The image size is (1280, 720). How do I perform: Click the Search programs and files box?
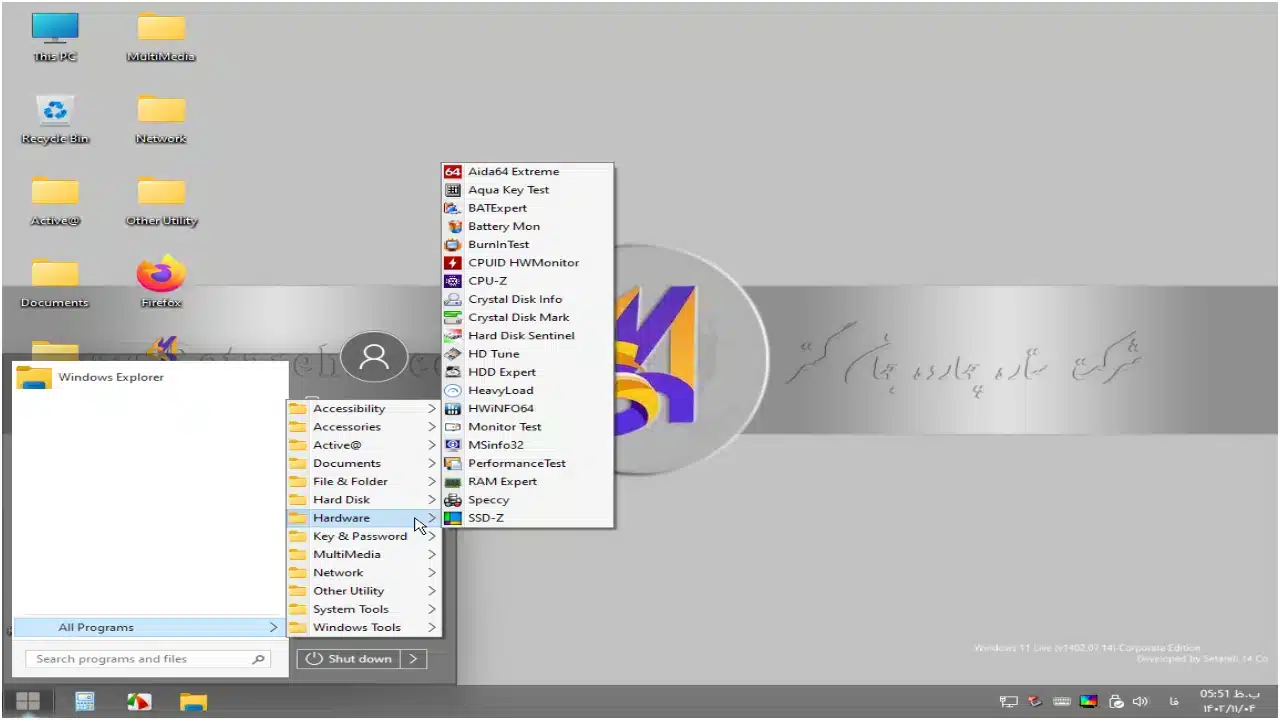tap(140, 659)
